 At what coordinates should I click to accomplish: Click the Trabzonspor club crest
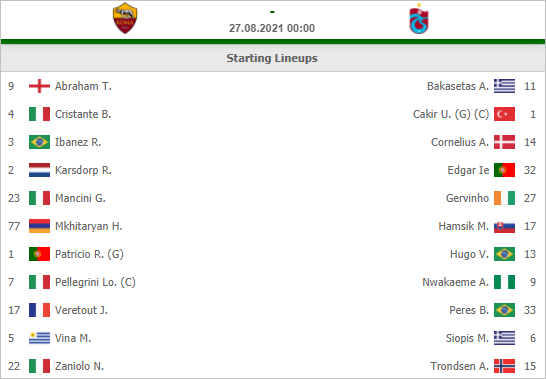coord(419,18)
